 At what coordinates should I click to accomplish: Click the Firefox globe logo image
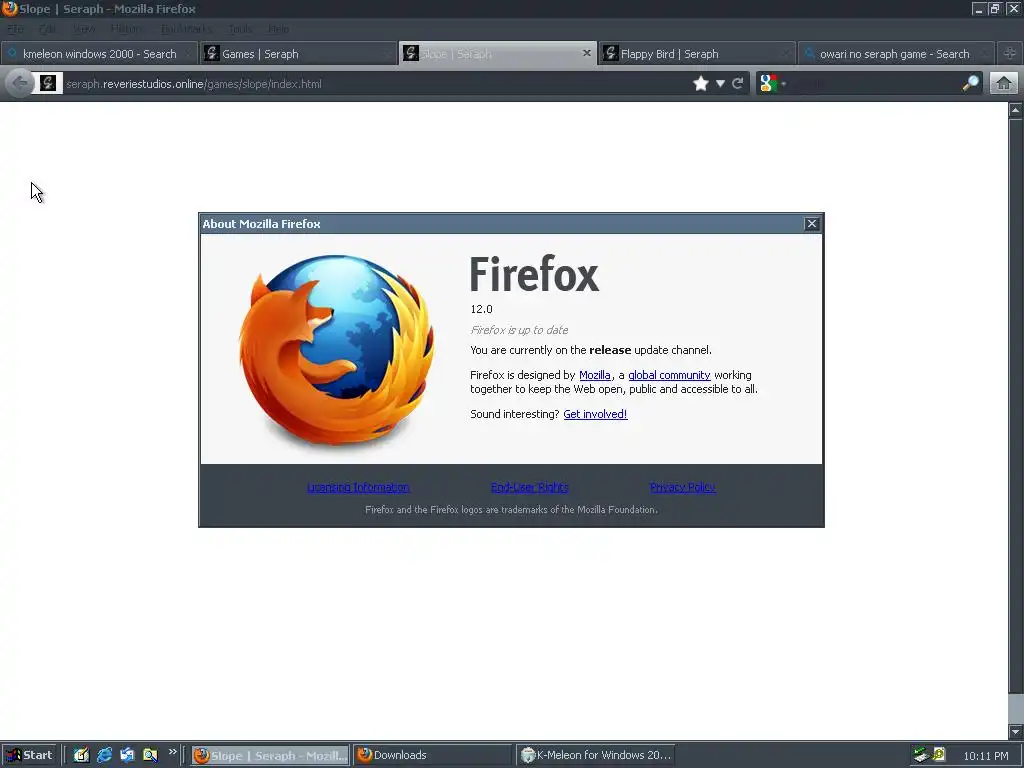pos(337,351)
